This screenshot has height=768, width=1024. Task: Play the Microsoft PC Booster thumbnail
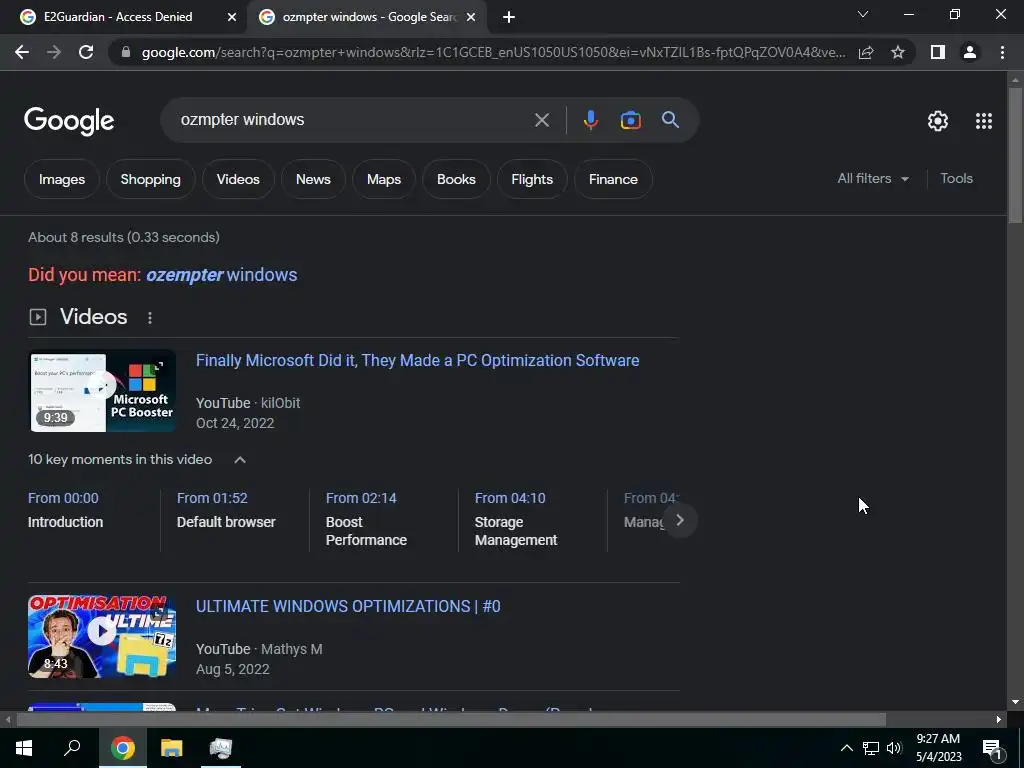(x=103, y=391)
